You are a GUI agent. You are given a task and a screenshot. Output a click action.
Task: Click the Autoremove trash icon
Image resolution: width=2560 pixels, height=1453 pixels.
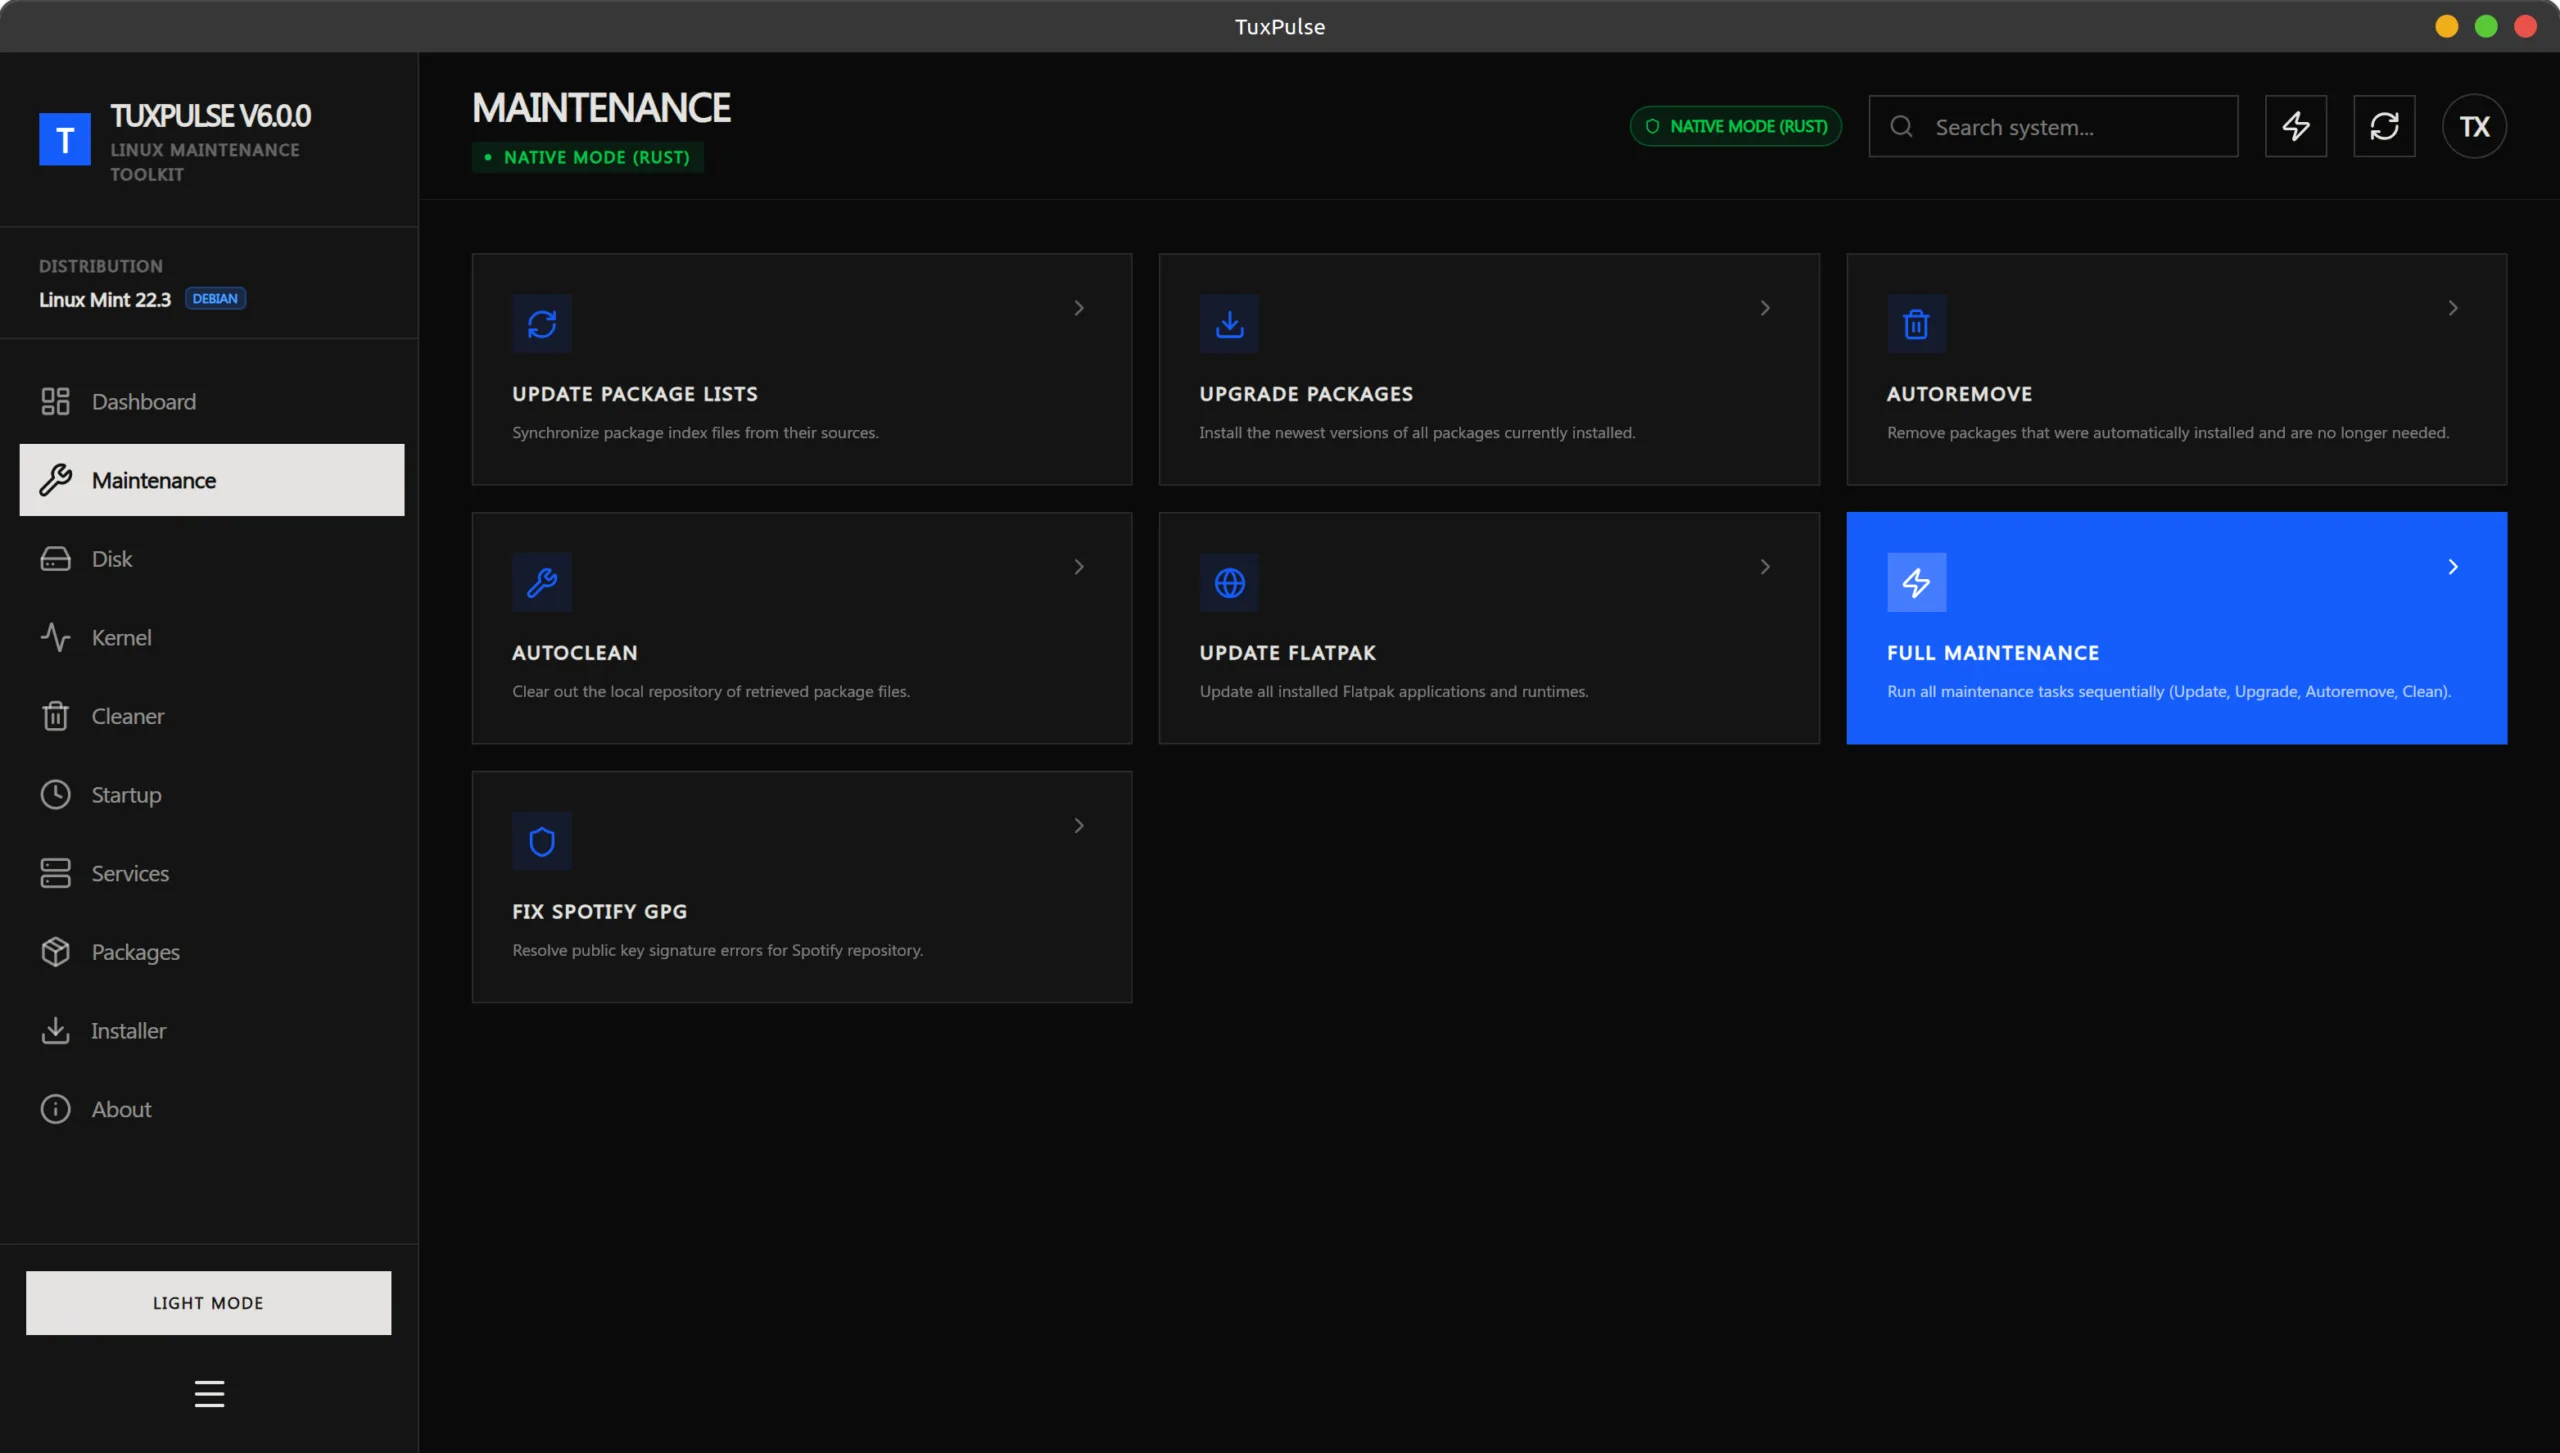(1916, 323)
